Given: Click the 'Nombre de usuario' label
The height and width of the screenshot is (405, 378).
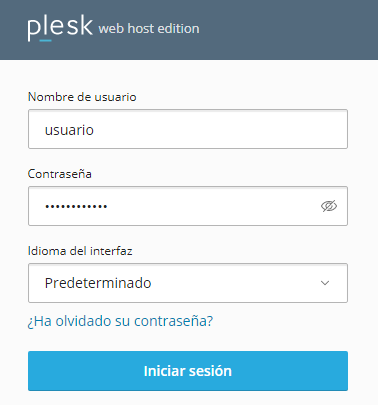Looking at the screenshot, I should tap(82, 97).
